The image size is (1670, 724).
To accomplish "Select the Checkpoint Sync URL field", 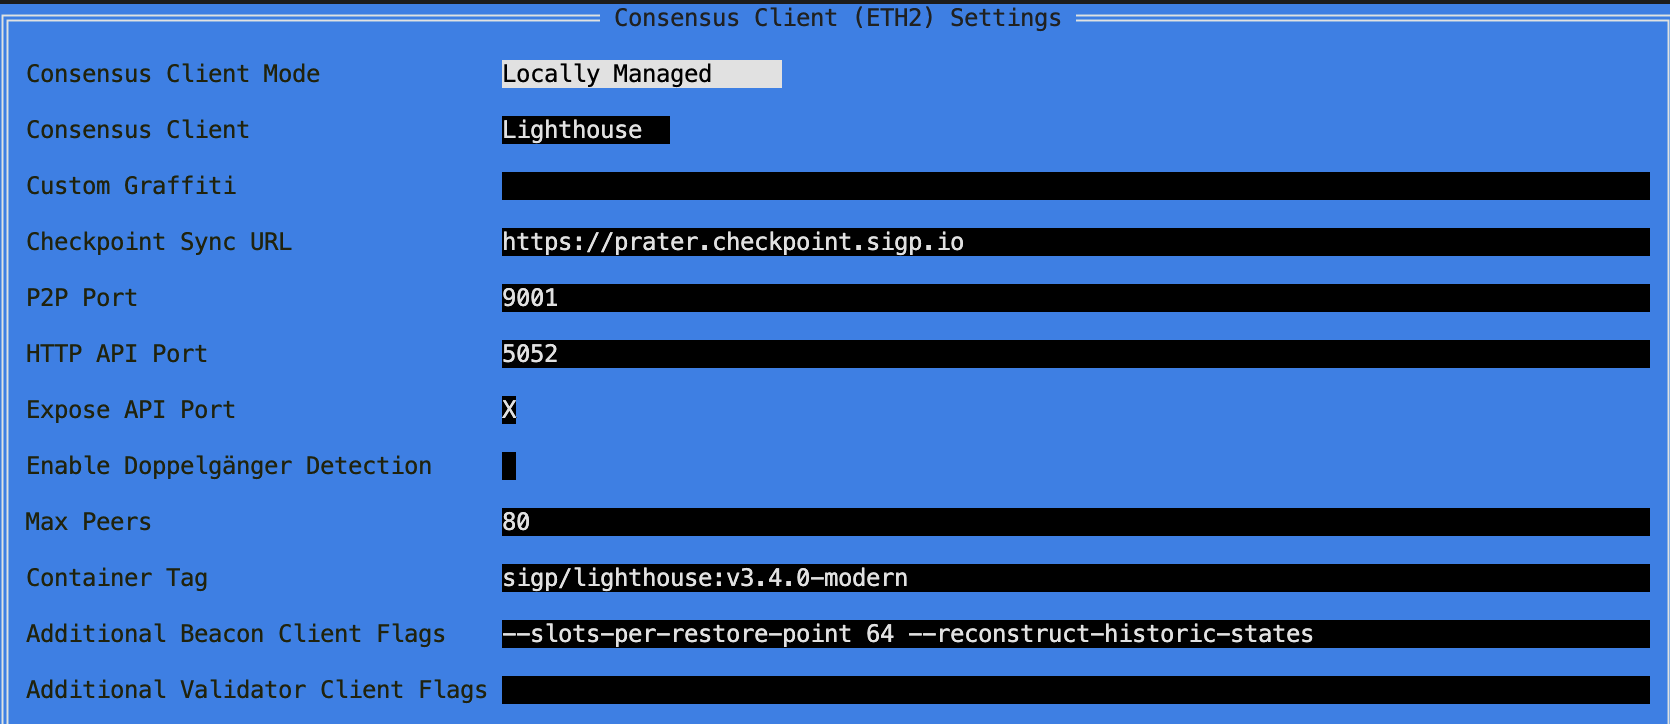I will coord(1075,242).
